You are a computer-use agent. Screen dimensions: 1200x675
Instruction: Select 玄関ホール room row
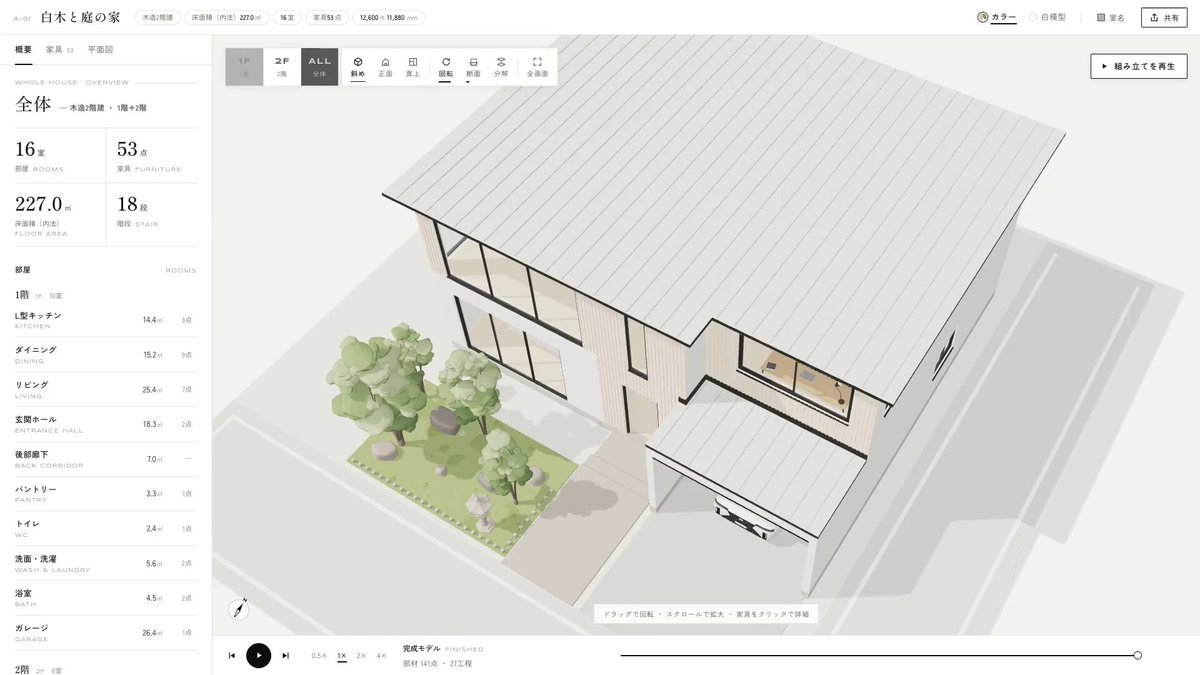pos(105,424)
